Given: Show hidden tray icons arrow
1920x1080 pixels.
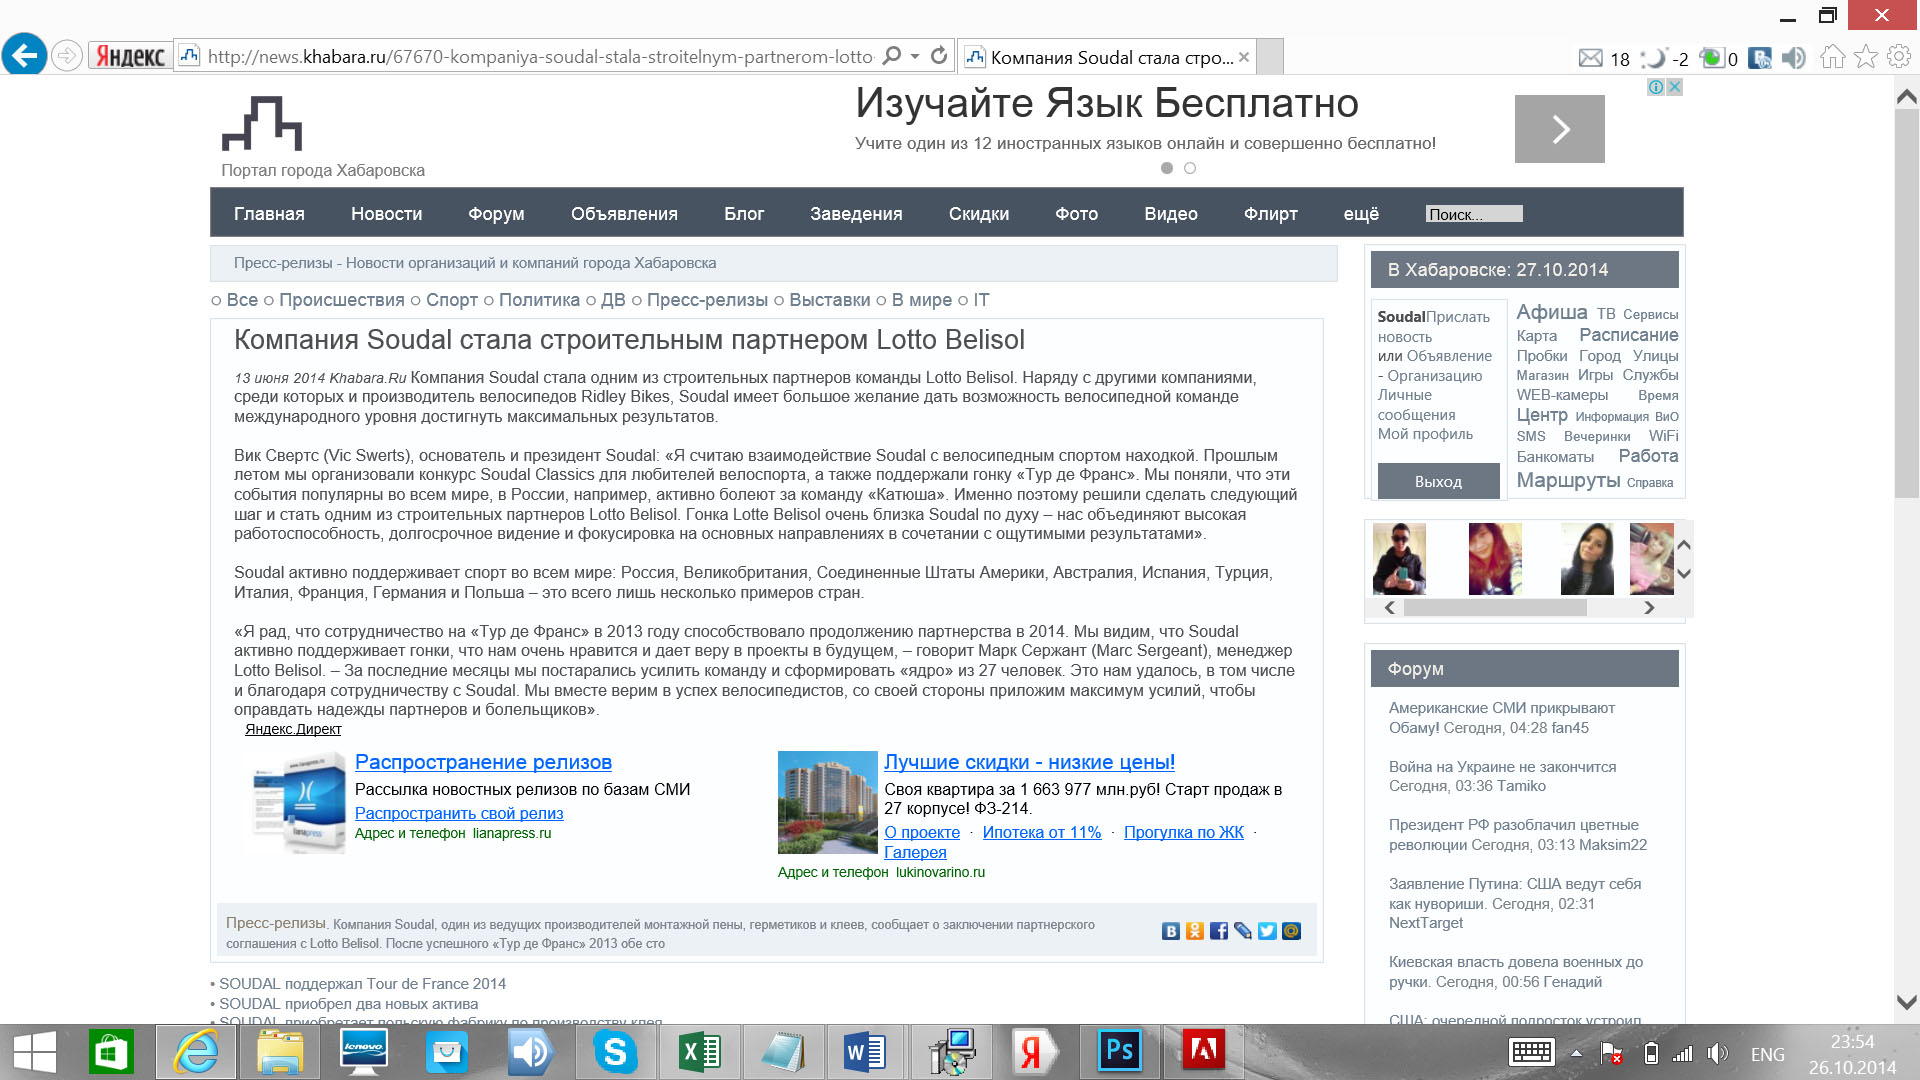Looking at the screenshot, I should point(1576,1054).
